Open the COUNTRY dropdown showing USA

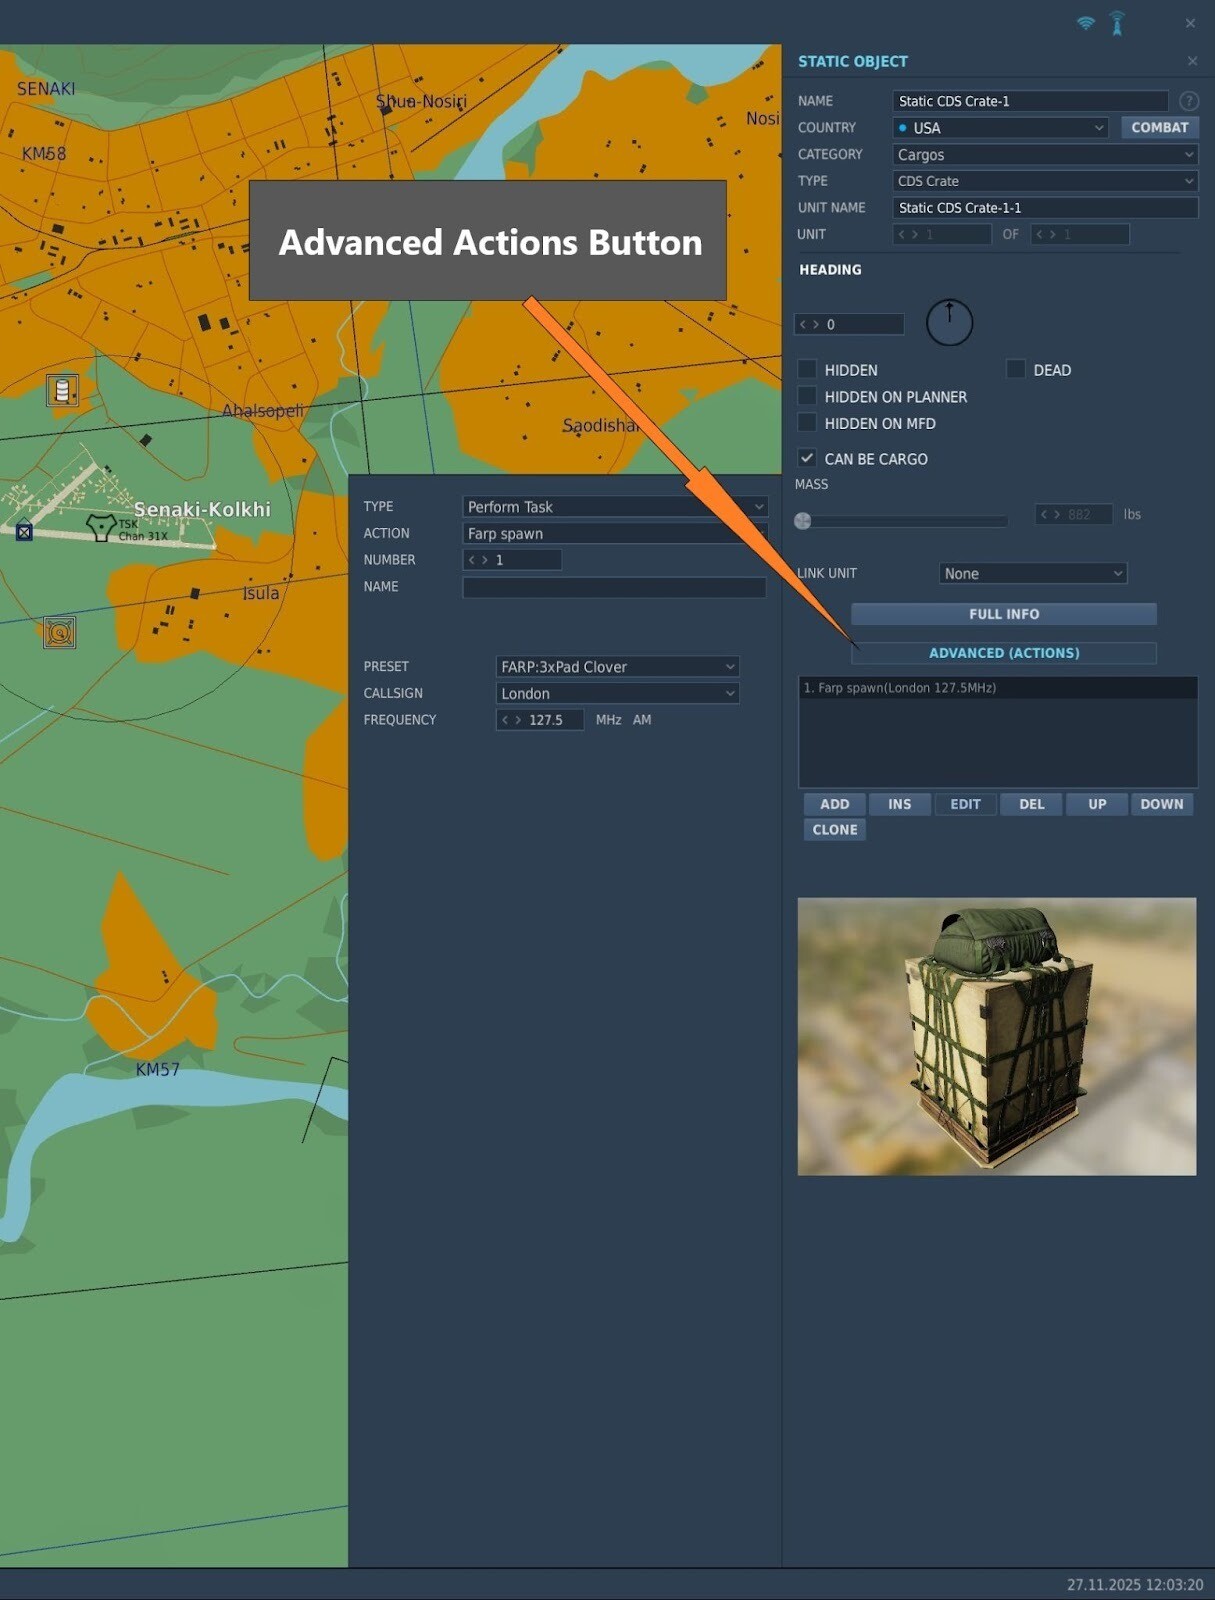click(1000, 128)
